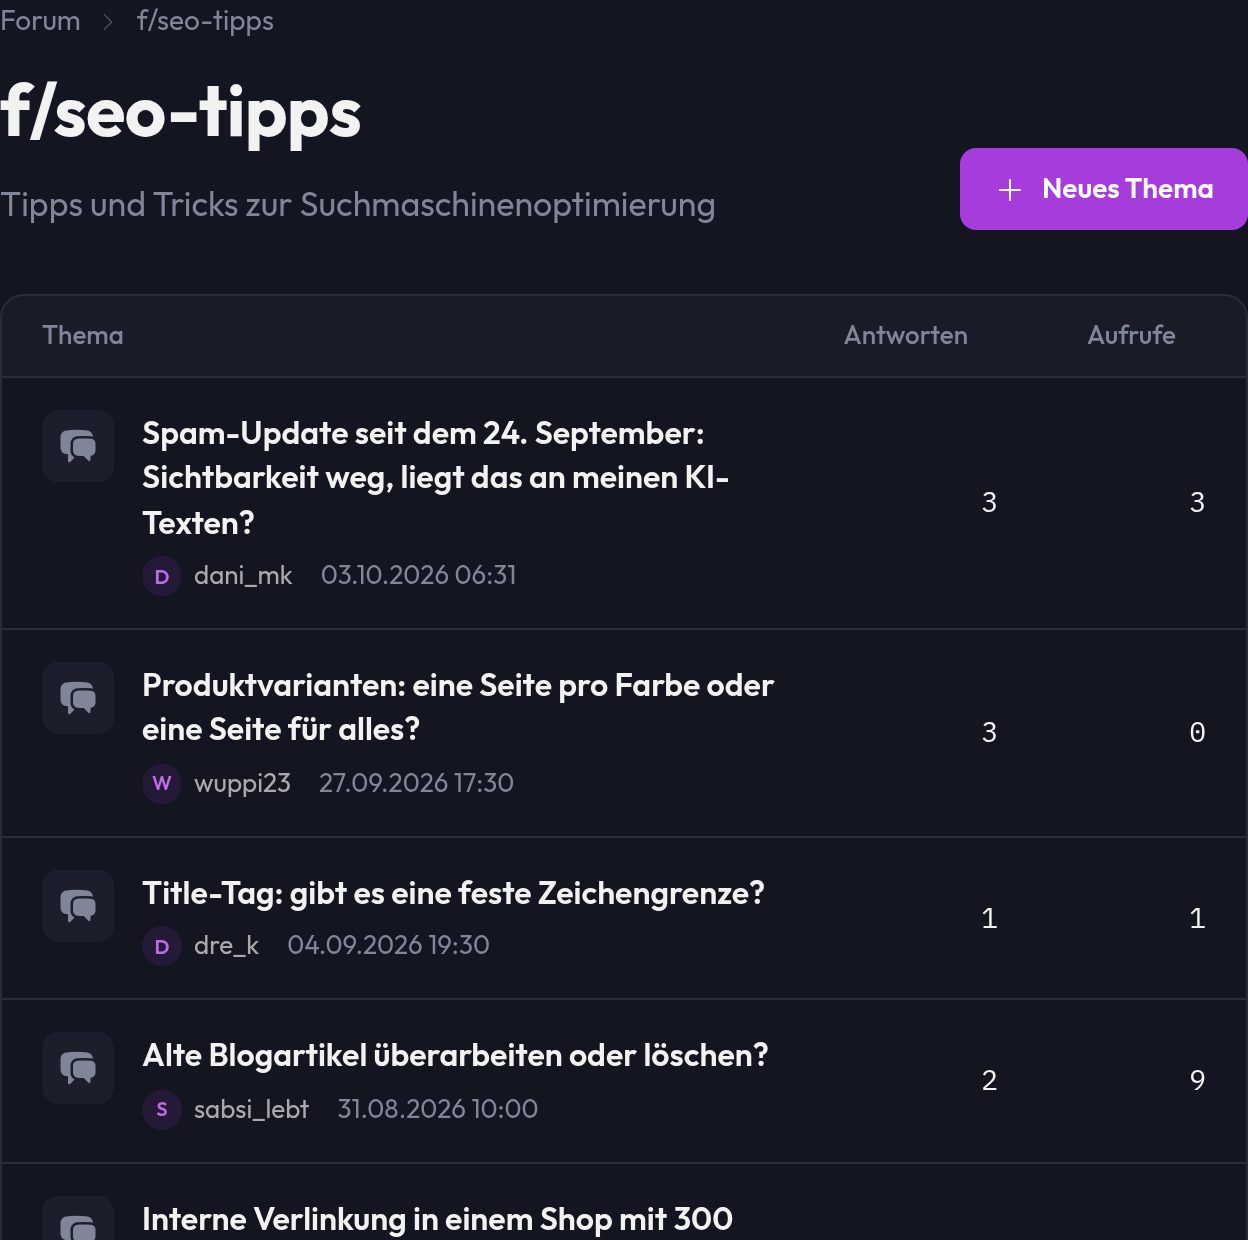The height and width of the screenshot is (1240, 1248).
Task: Click timestamp 03.10.2026 06:31
Action: pos(419,575)
